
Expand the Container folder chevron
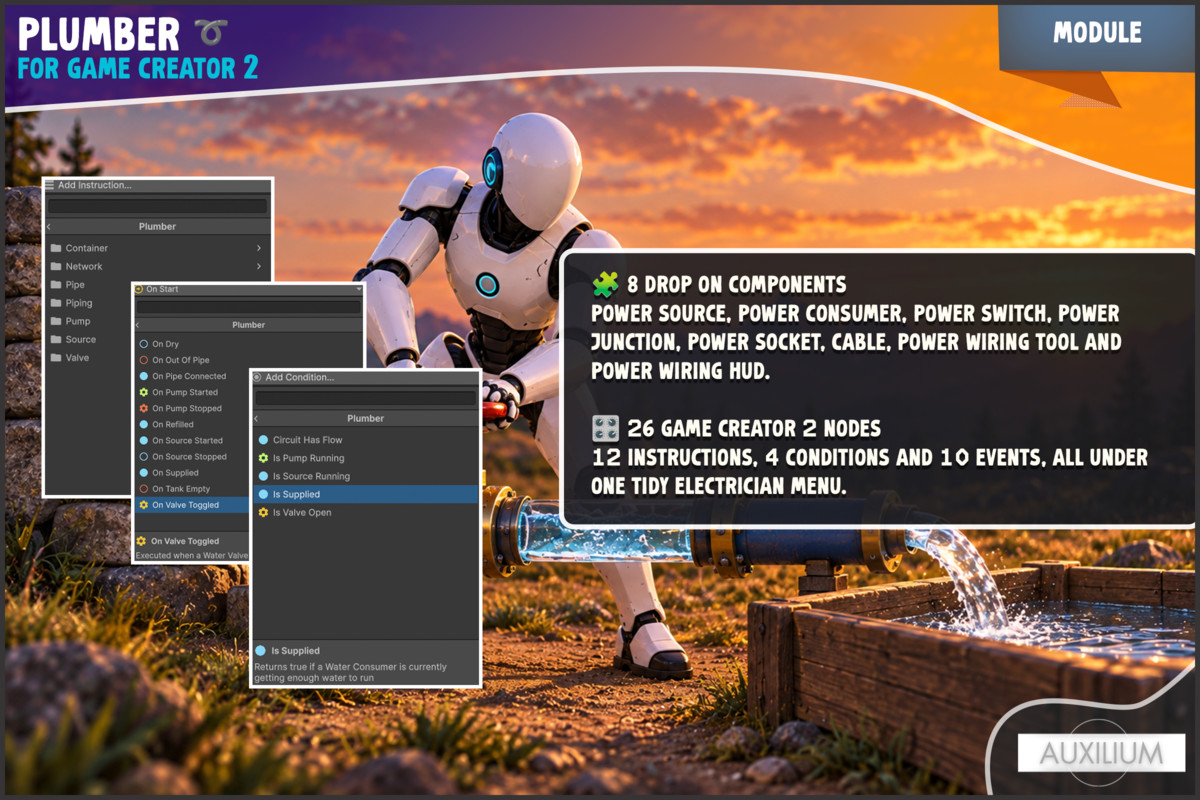point(259,248)
